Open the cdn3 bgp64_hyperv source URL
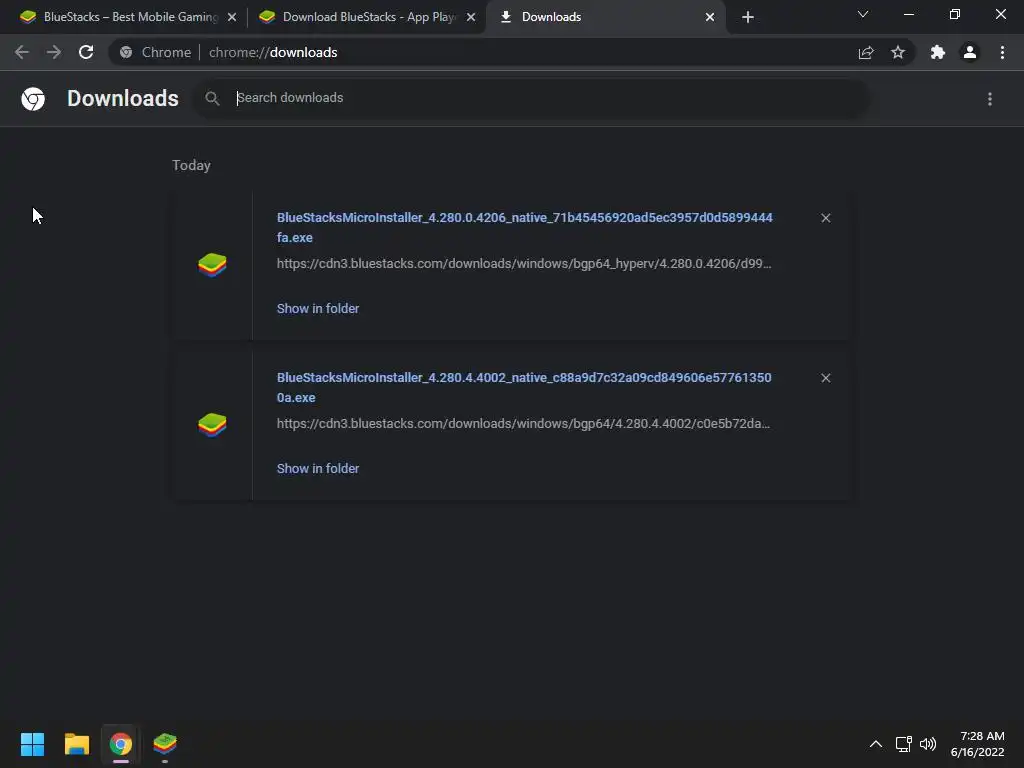This screenshot has width=1024, height=768. (x=524, y=264)
